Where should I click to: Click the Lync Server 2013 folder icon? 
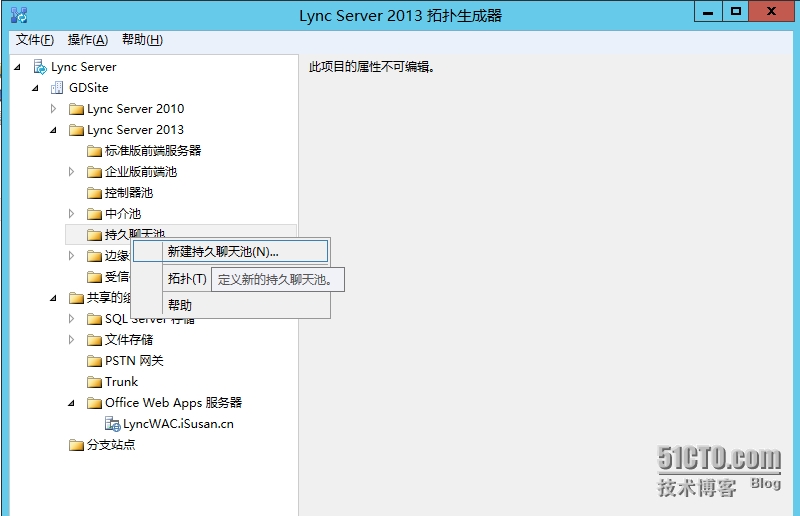76,130
